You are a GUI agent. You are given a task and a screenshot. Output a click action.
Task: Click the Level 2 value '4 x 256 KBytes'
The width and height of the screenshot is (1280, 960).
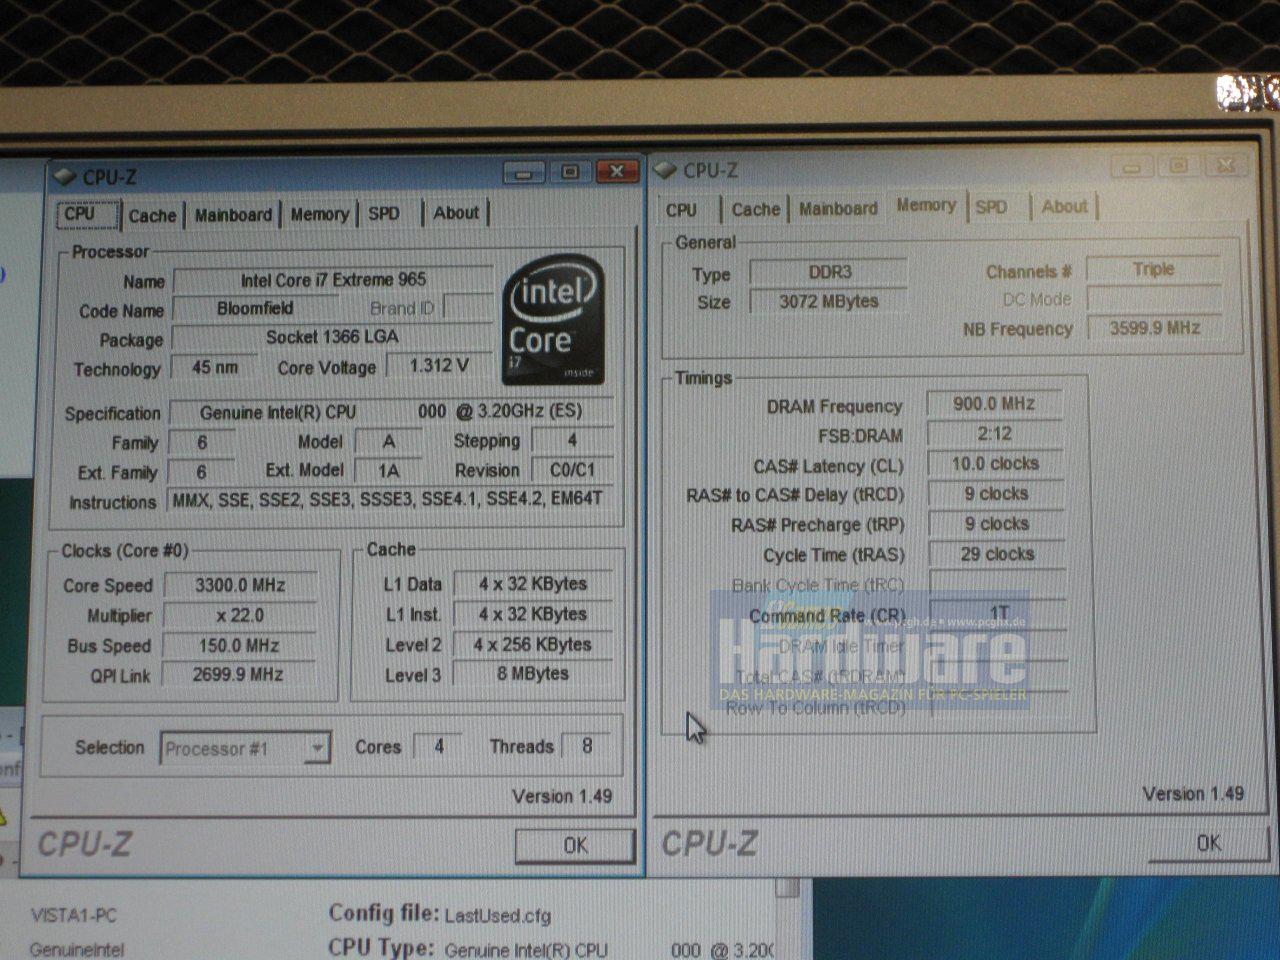tap(533, 645)
